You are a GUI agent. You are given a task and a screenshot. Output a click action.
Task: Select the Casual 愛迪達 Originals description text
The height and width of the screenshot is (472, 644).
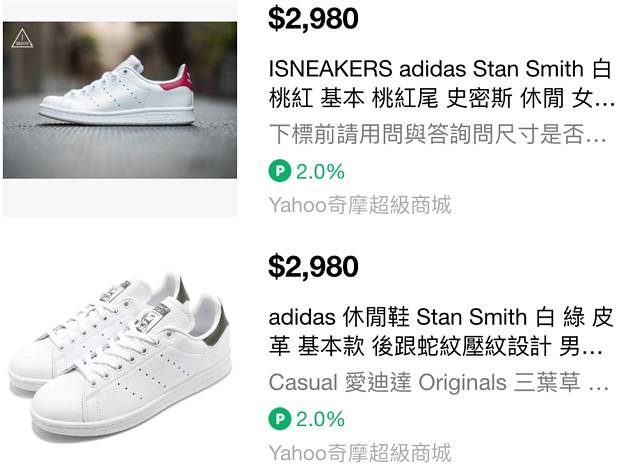tap(439, 382)
